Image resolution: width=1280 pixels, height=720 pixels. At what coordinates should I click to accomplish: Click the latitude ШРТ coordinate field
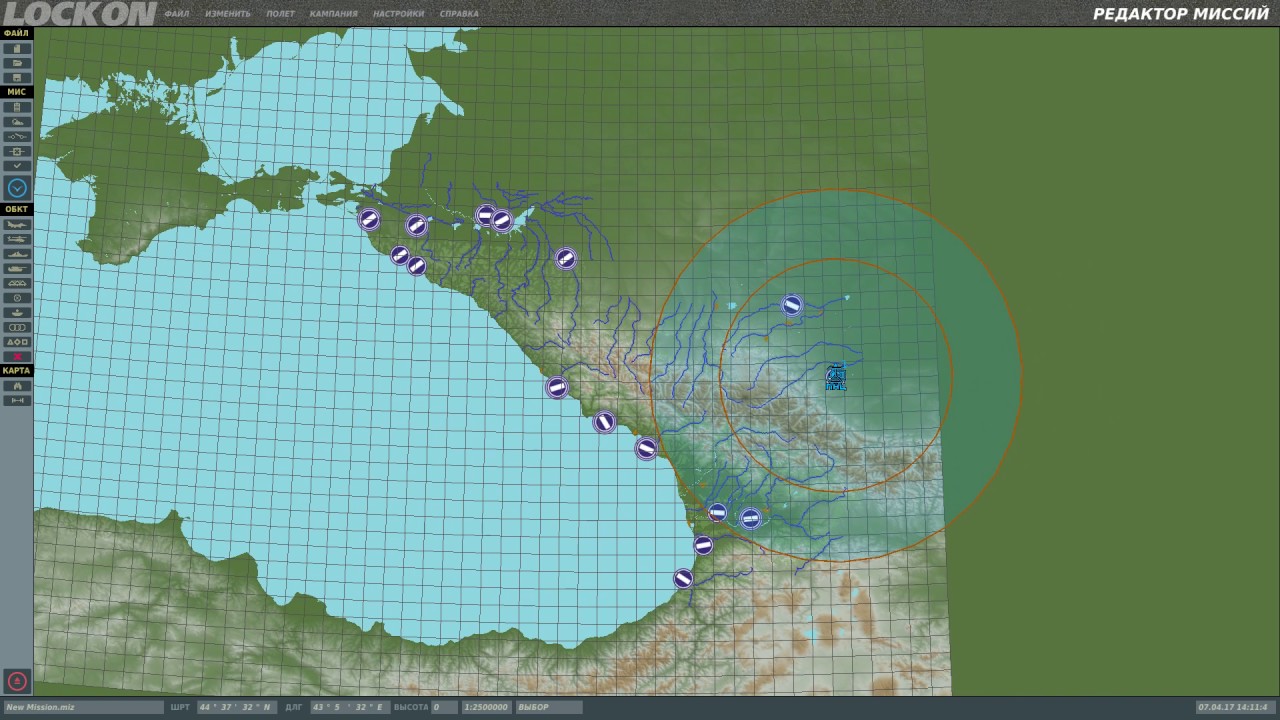click(x=236, y=707)
